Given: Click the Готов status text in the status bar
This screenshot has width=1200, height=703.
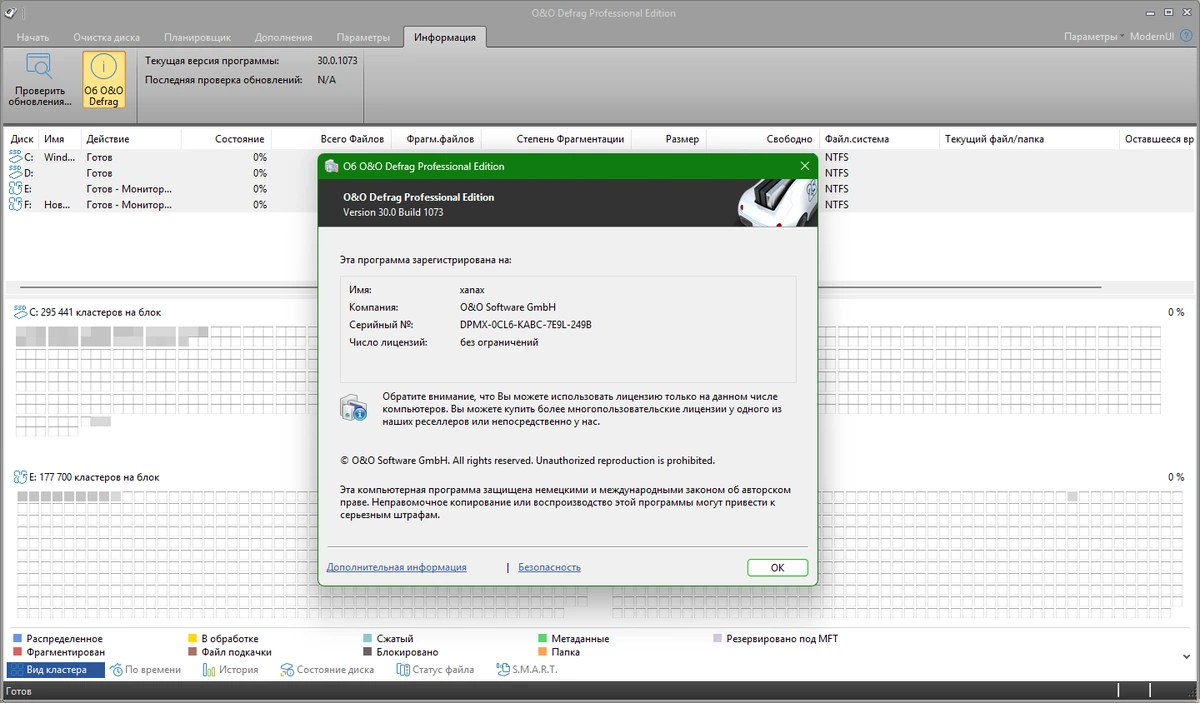Looking at the screenshot, I should pos(18,691).
